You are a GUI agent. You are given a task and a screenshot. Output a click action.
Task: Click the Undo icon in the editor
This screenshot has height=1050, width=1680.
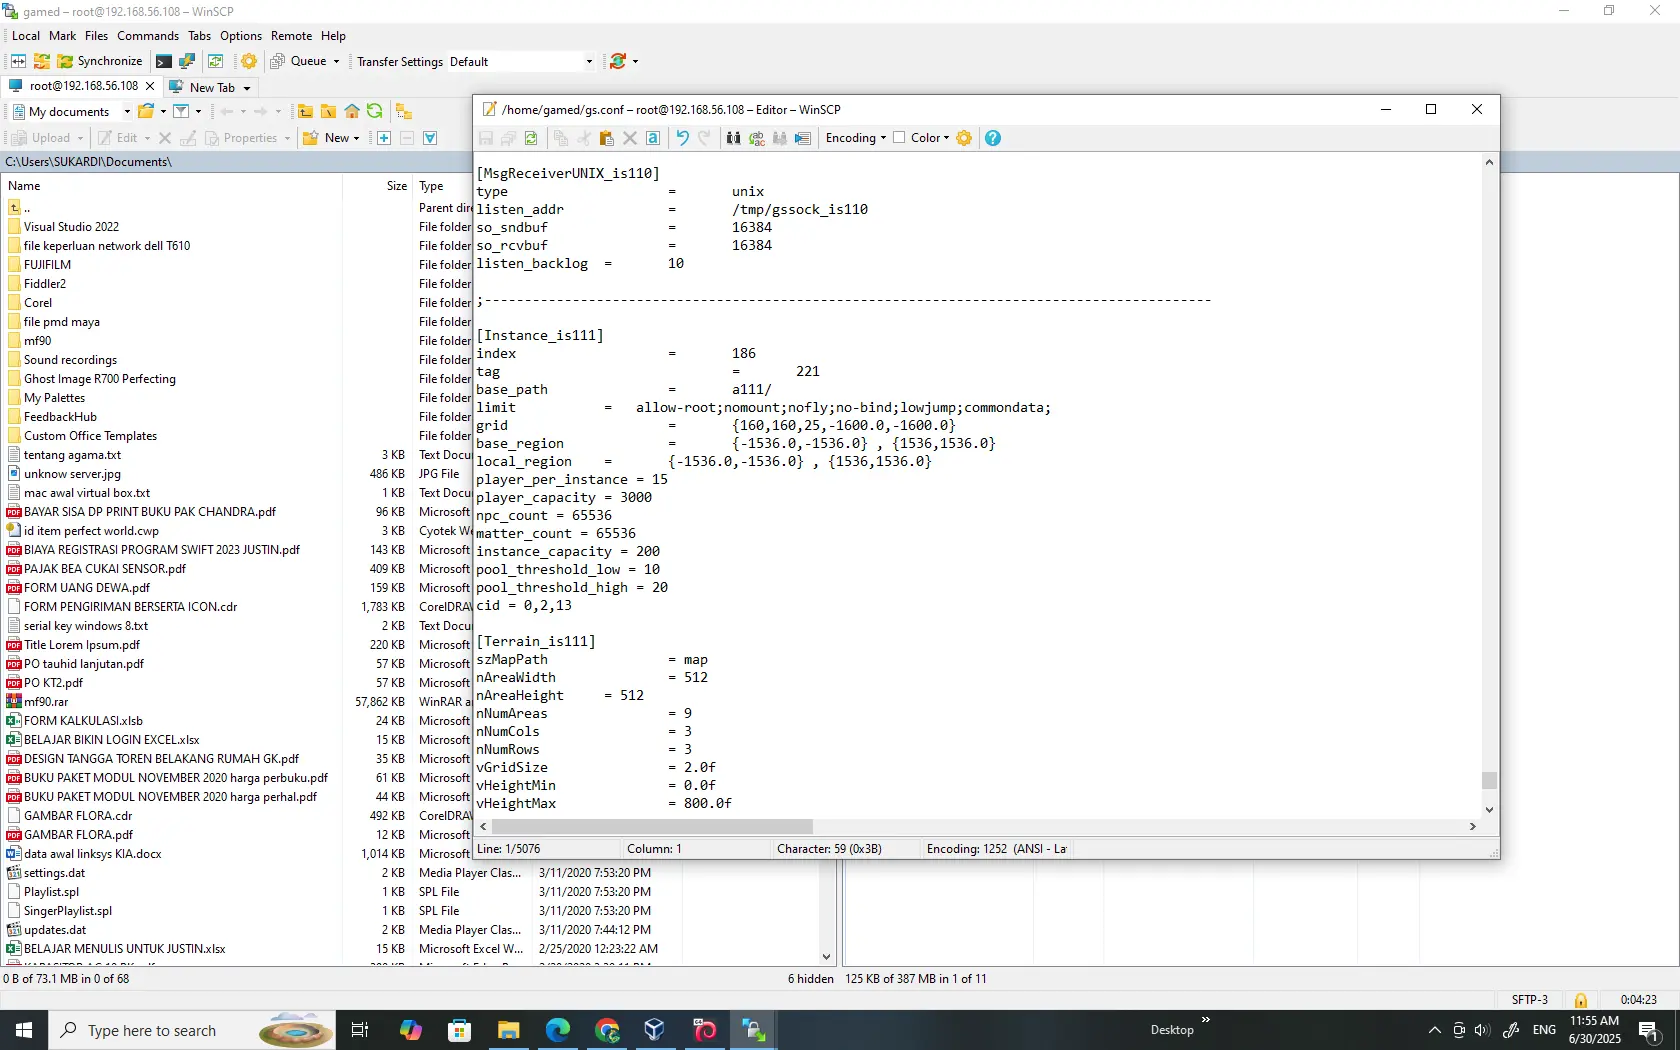tap(682, 138)
